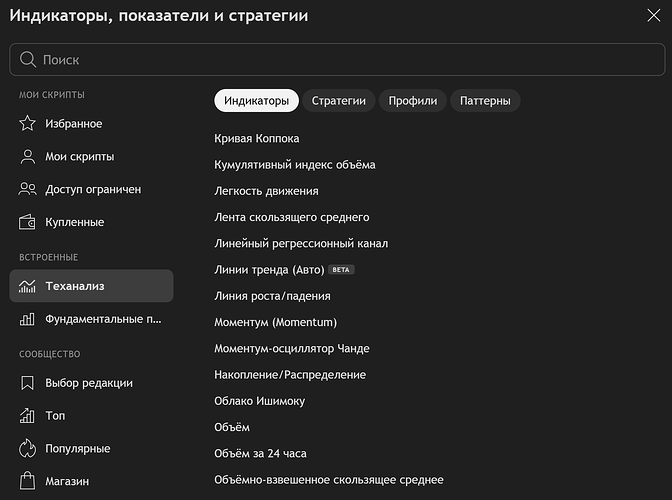
Task: Click the star icon beside Избранное
Action: 28,124
